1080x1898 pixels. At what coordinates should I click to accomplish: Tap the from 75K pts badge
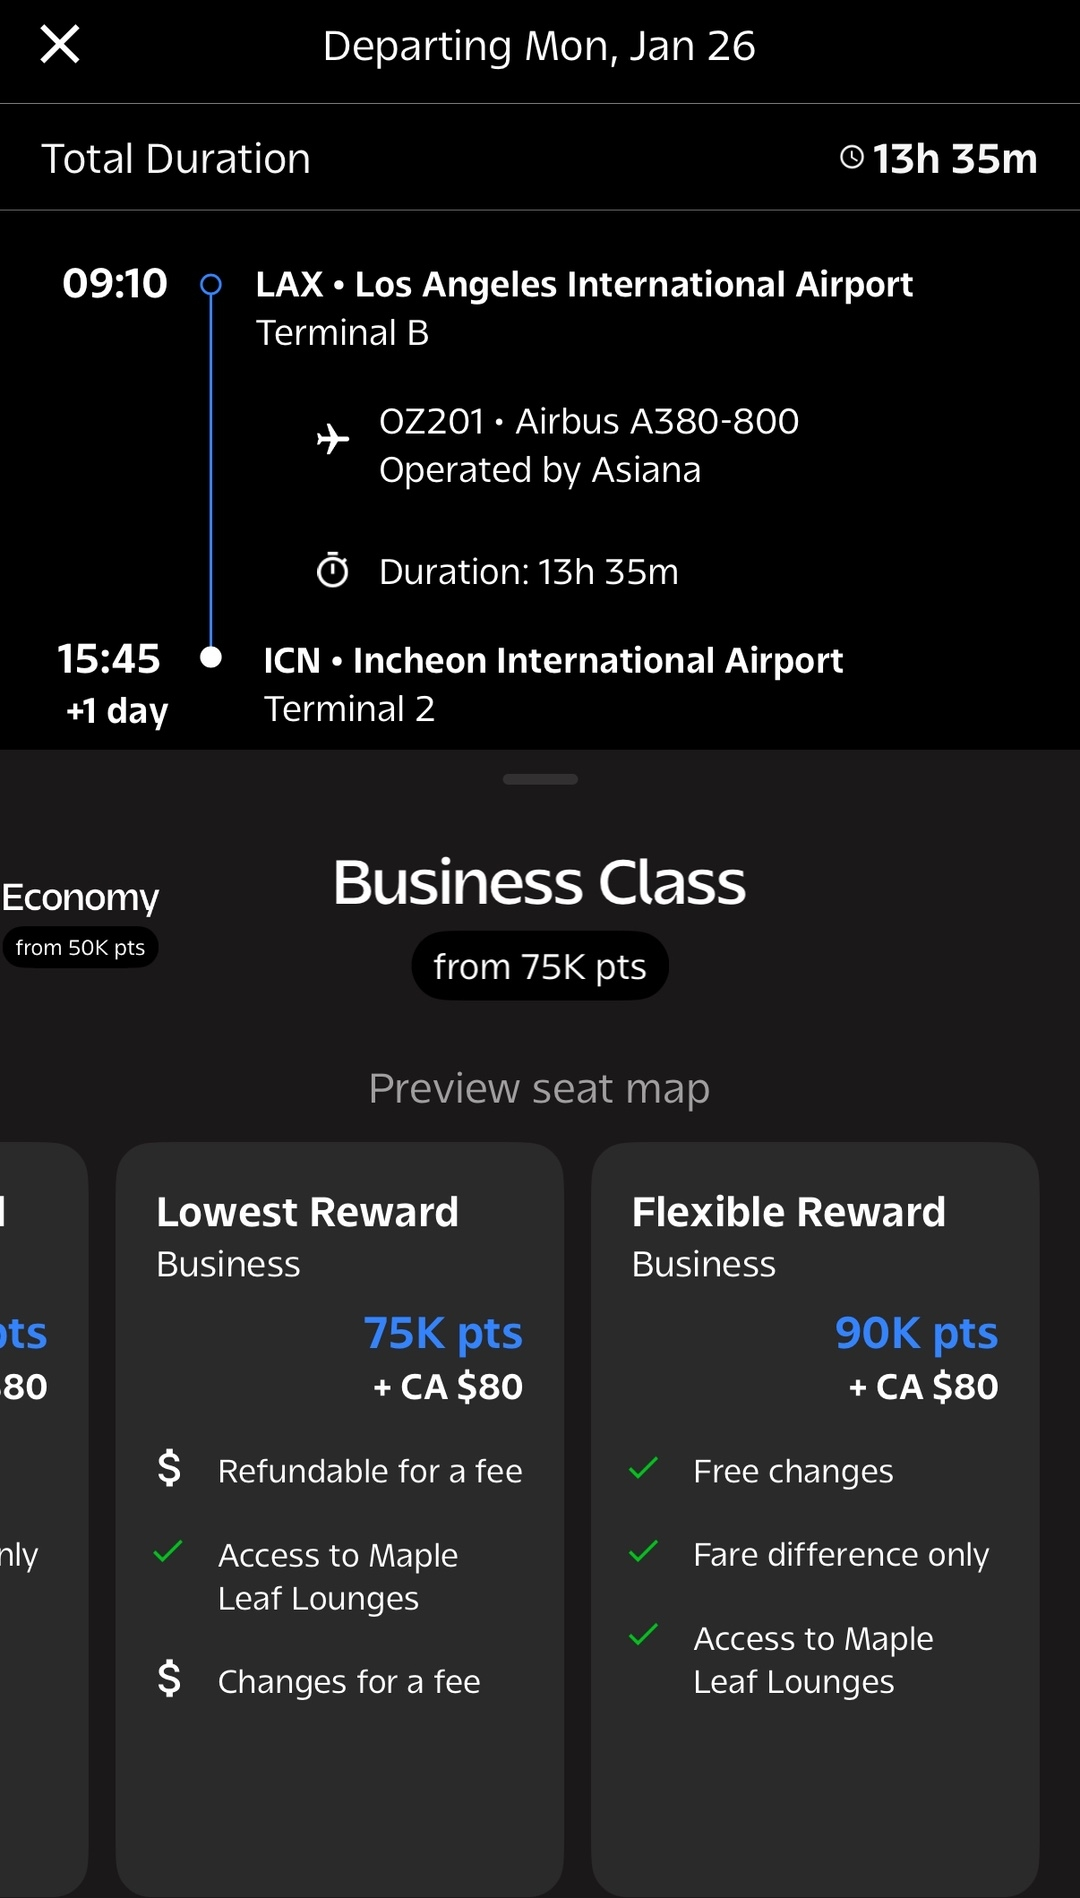[x=540, y=966]
